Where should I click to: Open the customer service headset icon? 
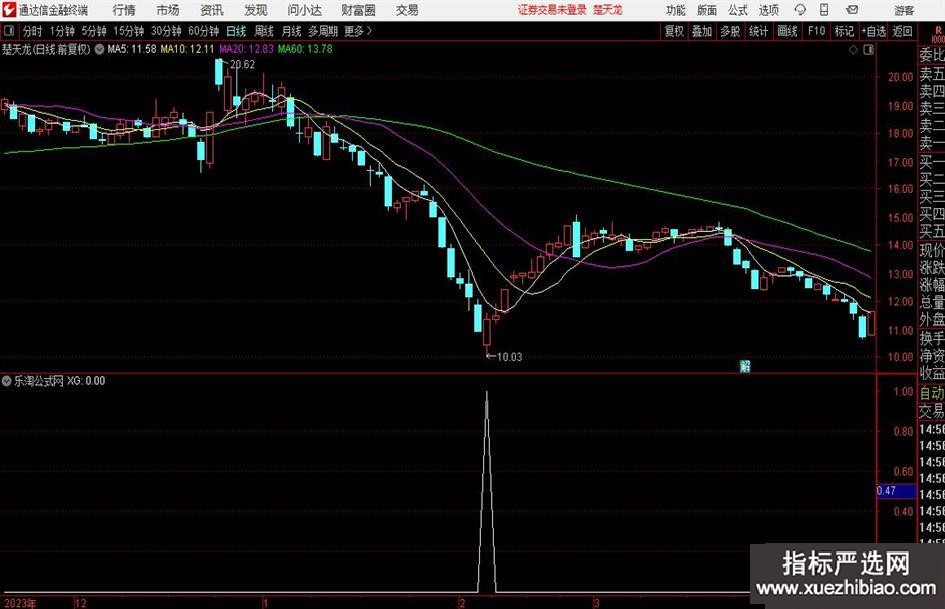pos(800,10)
